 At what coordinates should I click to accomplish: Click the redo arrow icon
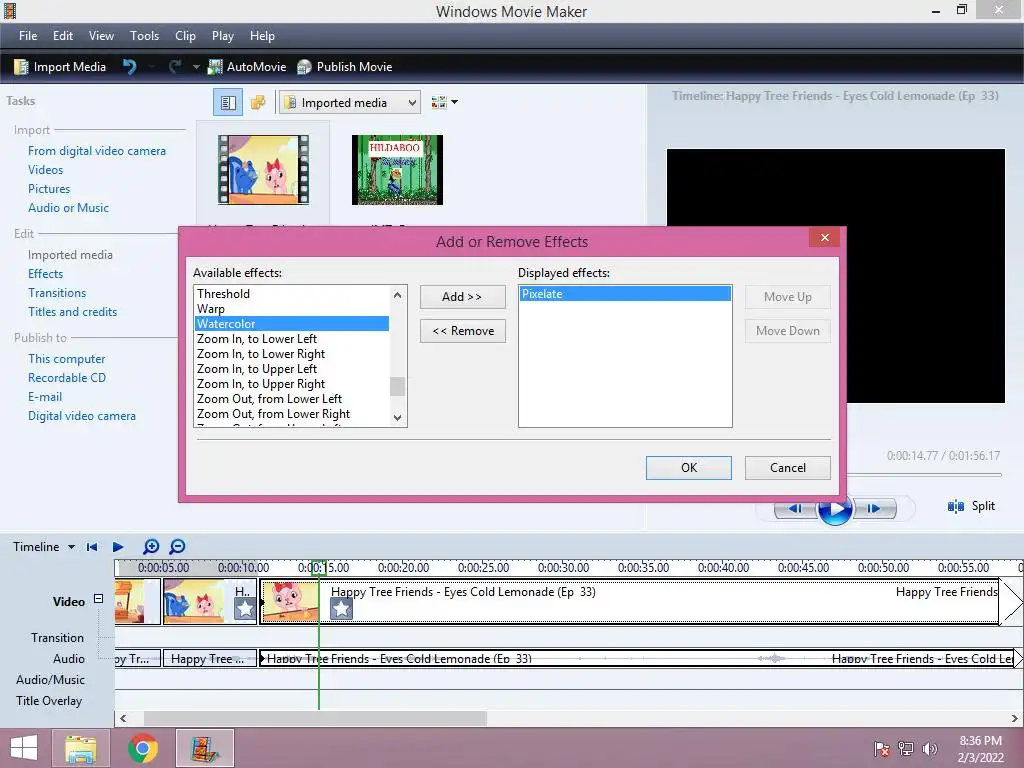[x=175, y=67]
